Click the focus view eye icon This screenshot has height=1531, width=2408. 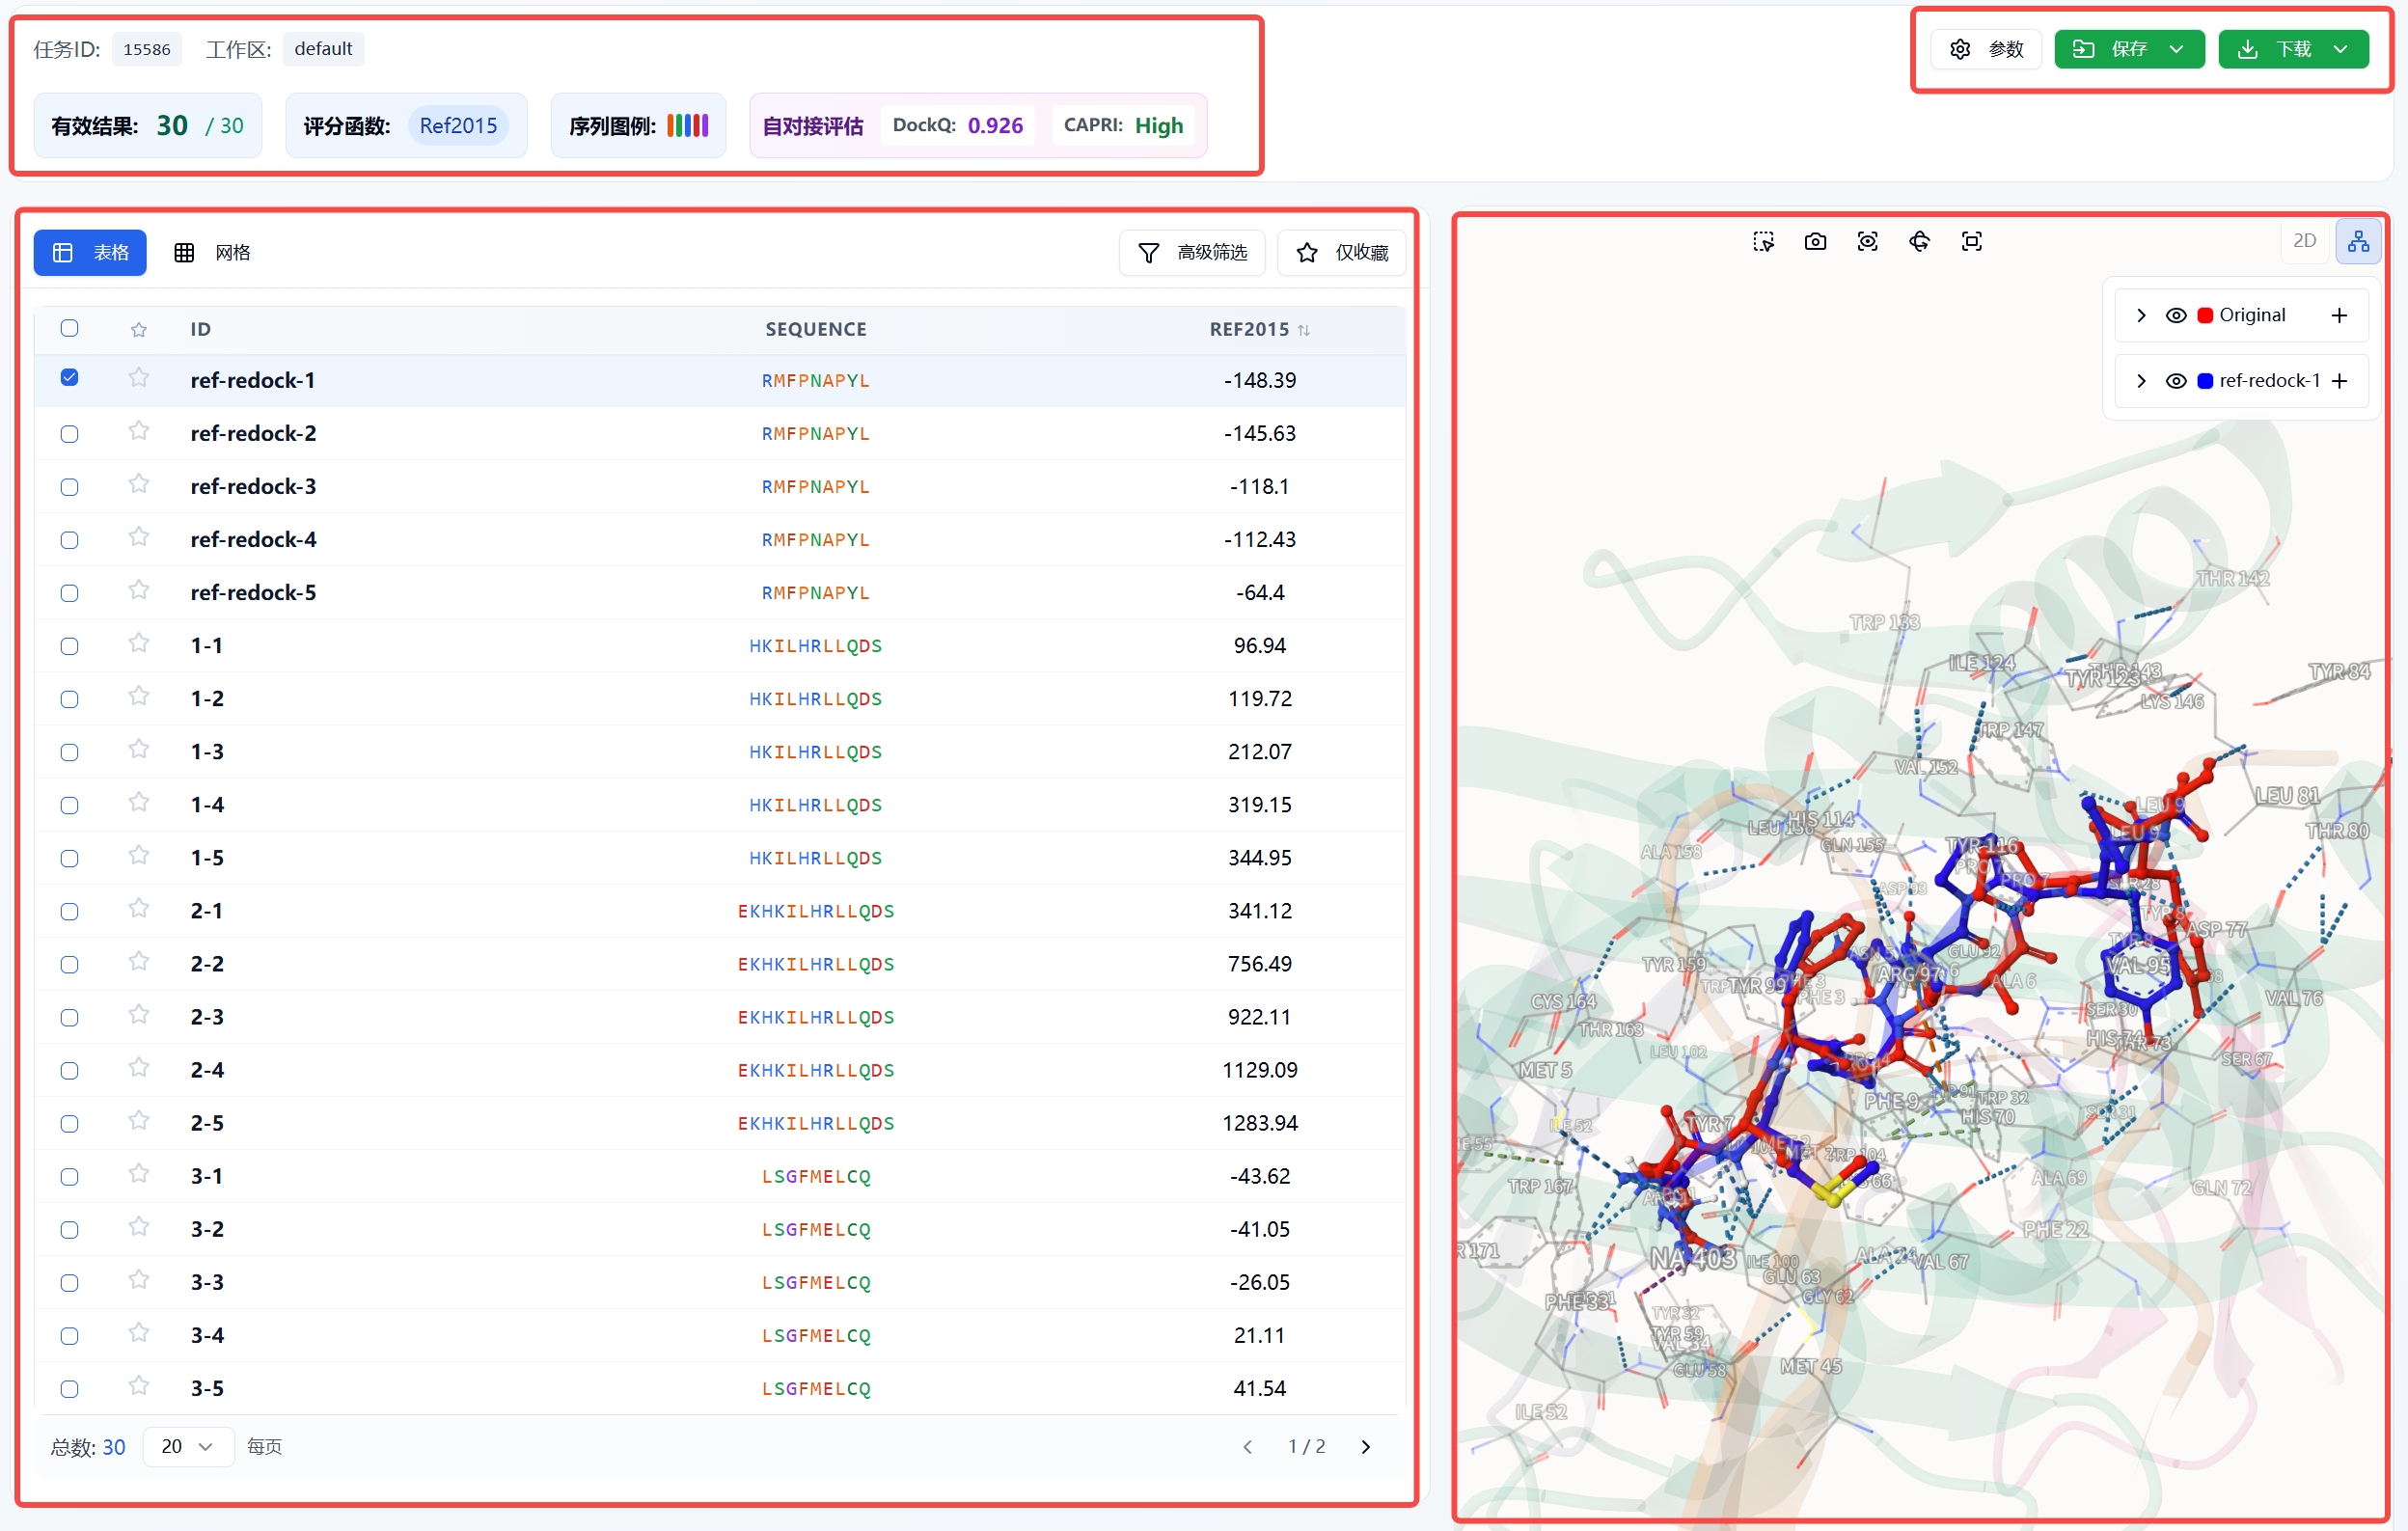[x=1867, y=241]
